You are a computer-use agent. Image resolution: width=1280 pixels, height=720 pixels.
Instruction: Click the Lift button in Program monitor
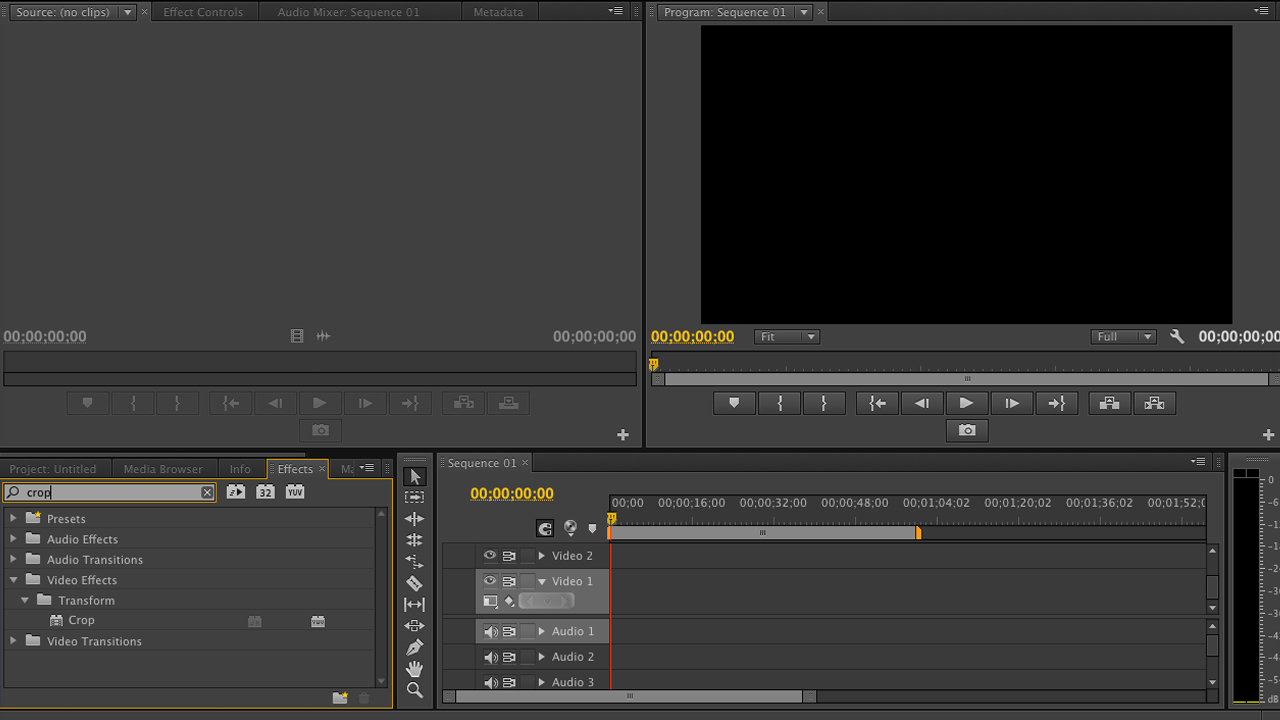pos(1109,403)
